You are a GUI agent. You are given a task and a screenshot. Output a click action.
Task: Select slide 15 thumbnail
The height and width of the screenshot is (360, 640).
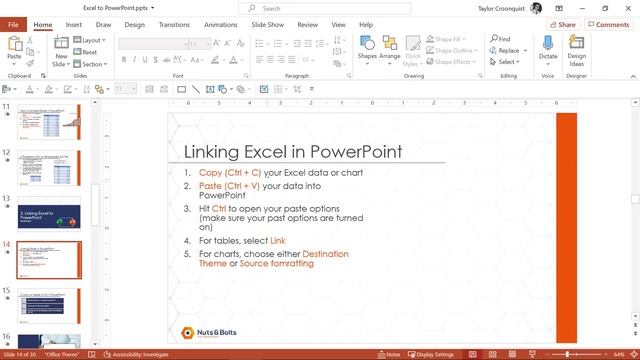pos(49,306)
